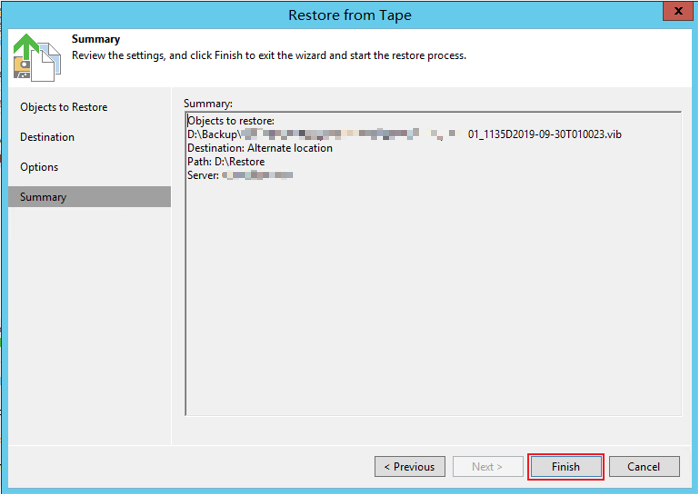Click the Cancel button

point(644,466)
